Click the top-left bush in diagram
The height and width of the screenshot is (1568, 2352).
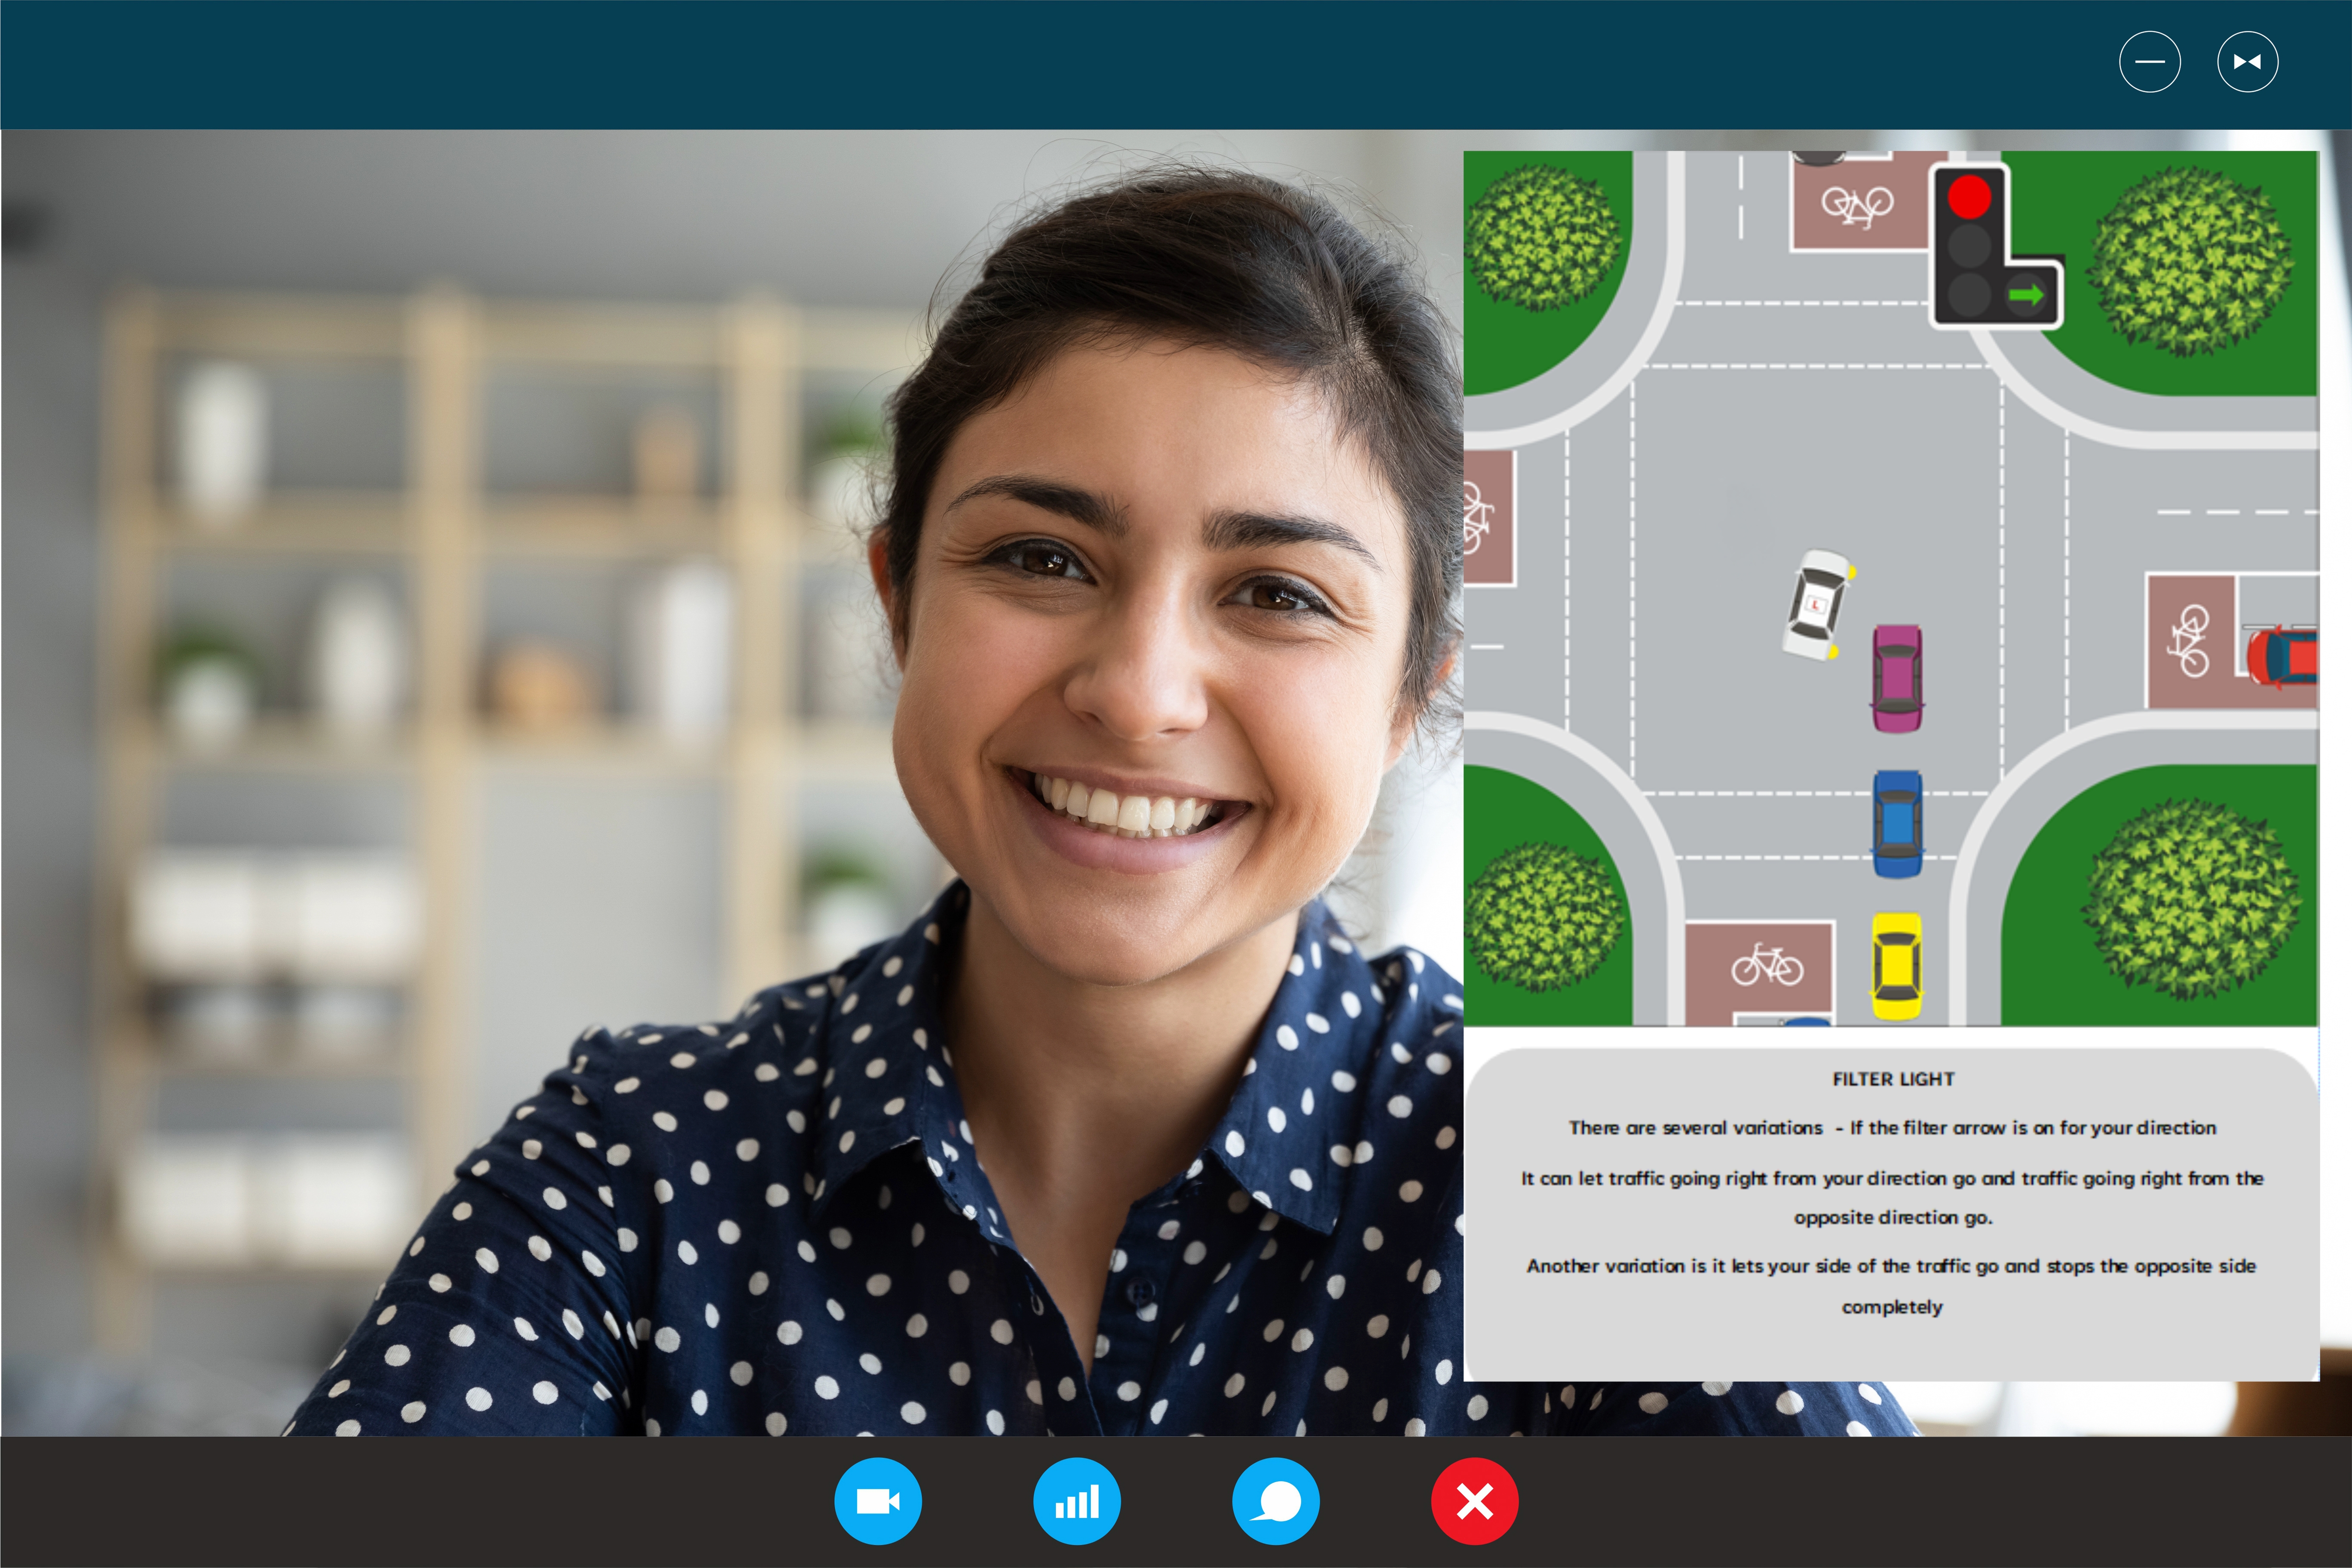1542,238
